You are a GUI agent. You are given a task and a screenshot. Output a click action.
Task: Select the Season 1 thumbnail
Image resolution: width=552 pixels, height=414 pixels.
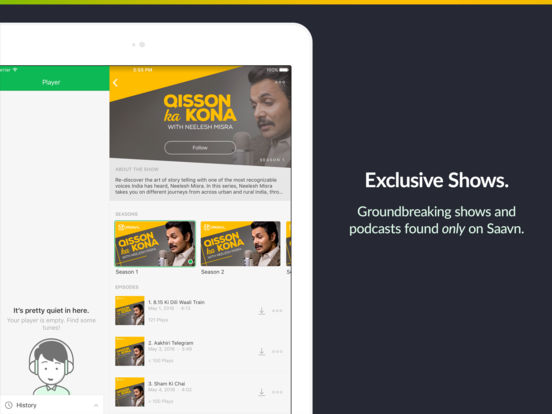(155, 244)
